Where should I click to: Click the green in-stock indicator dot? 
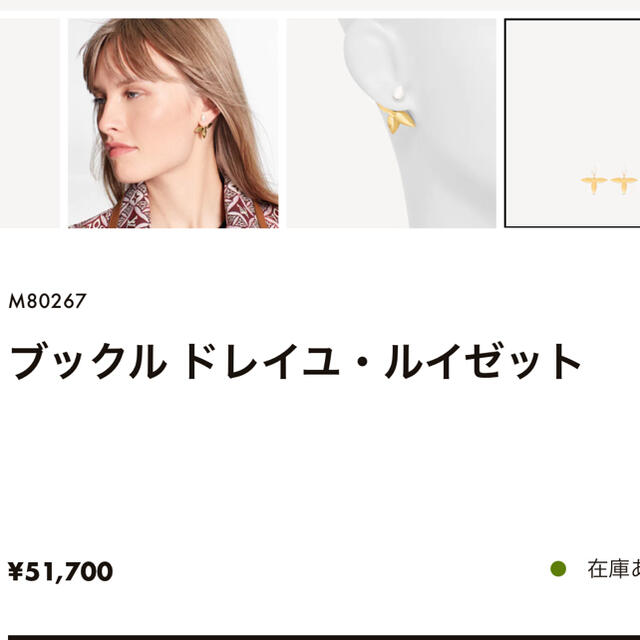pyautogui.click(x=558, y=569)
